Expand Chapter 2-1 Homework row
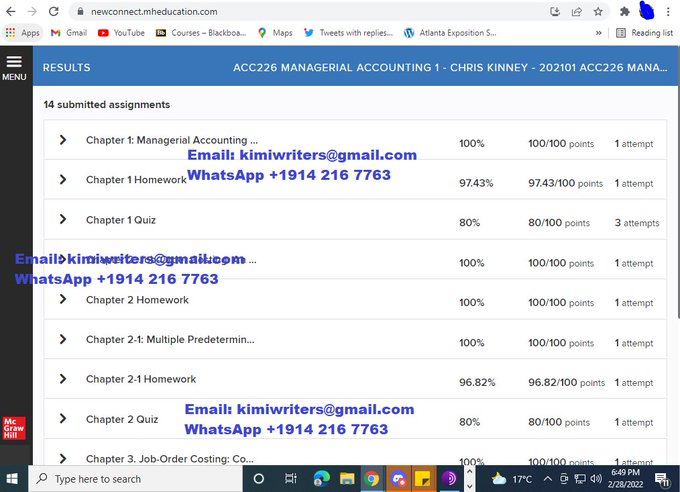The image size is (680, 492). (x=63, y=379)
